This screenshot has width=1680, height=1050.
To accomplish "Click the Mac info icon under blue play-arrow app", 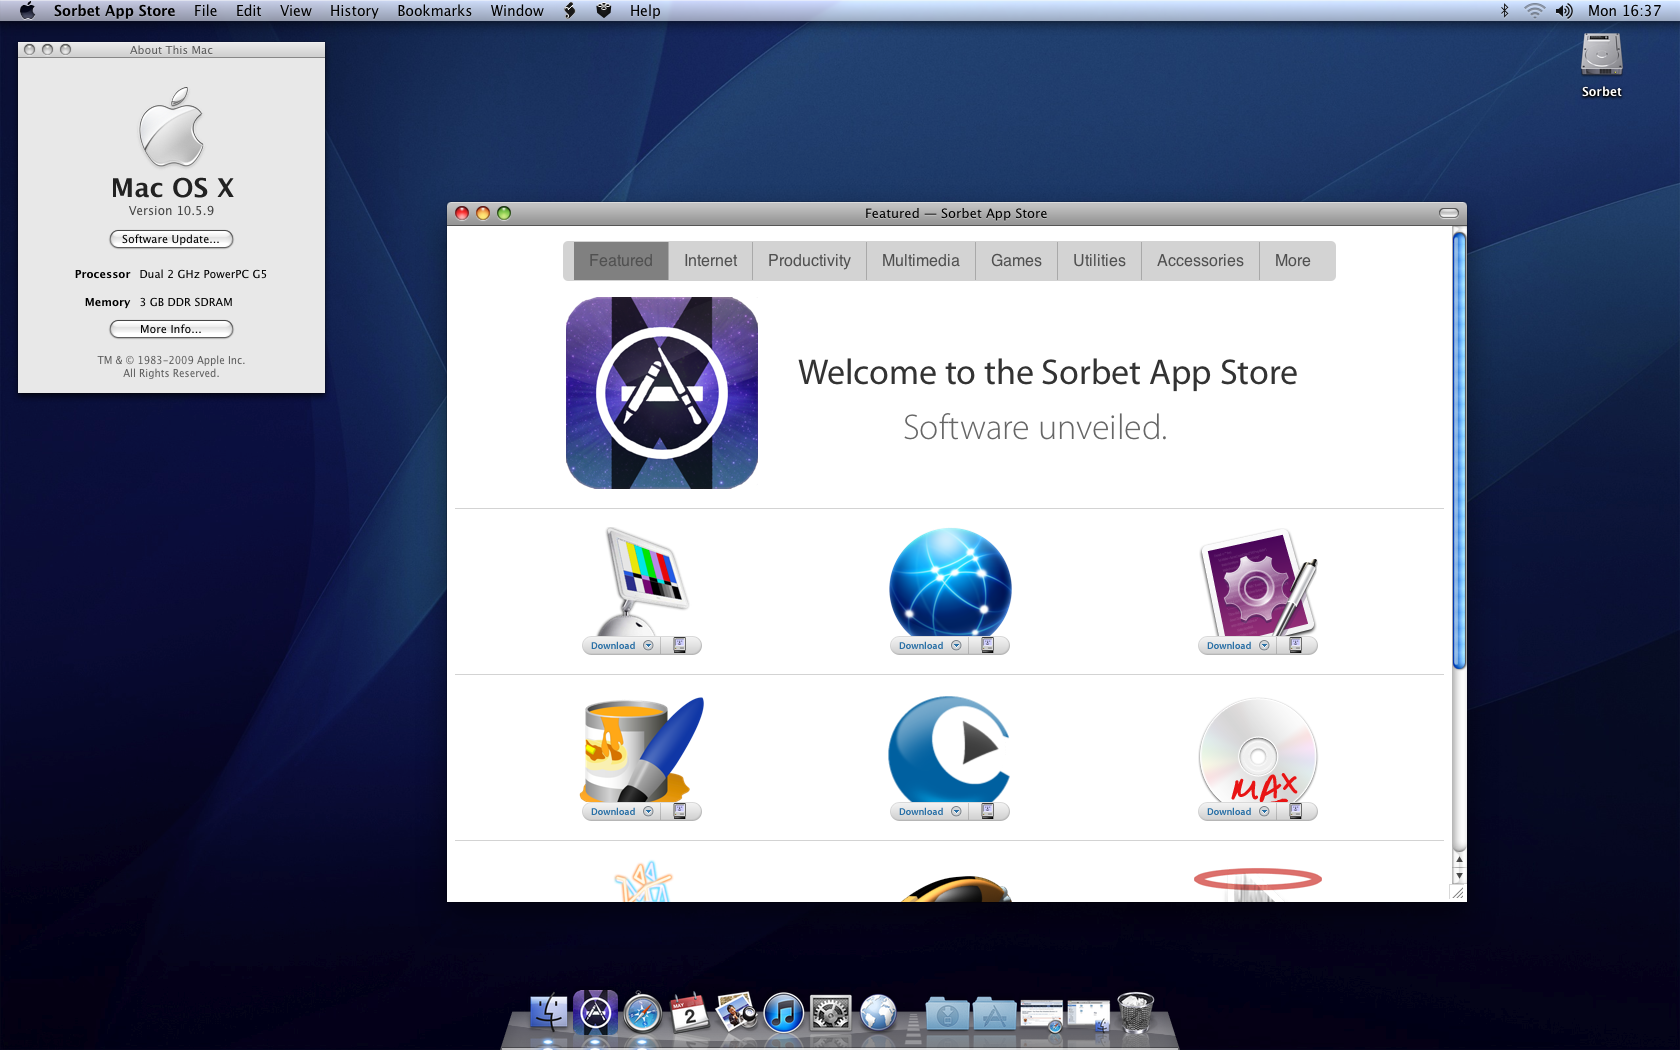I will (x=988, y=811).
